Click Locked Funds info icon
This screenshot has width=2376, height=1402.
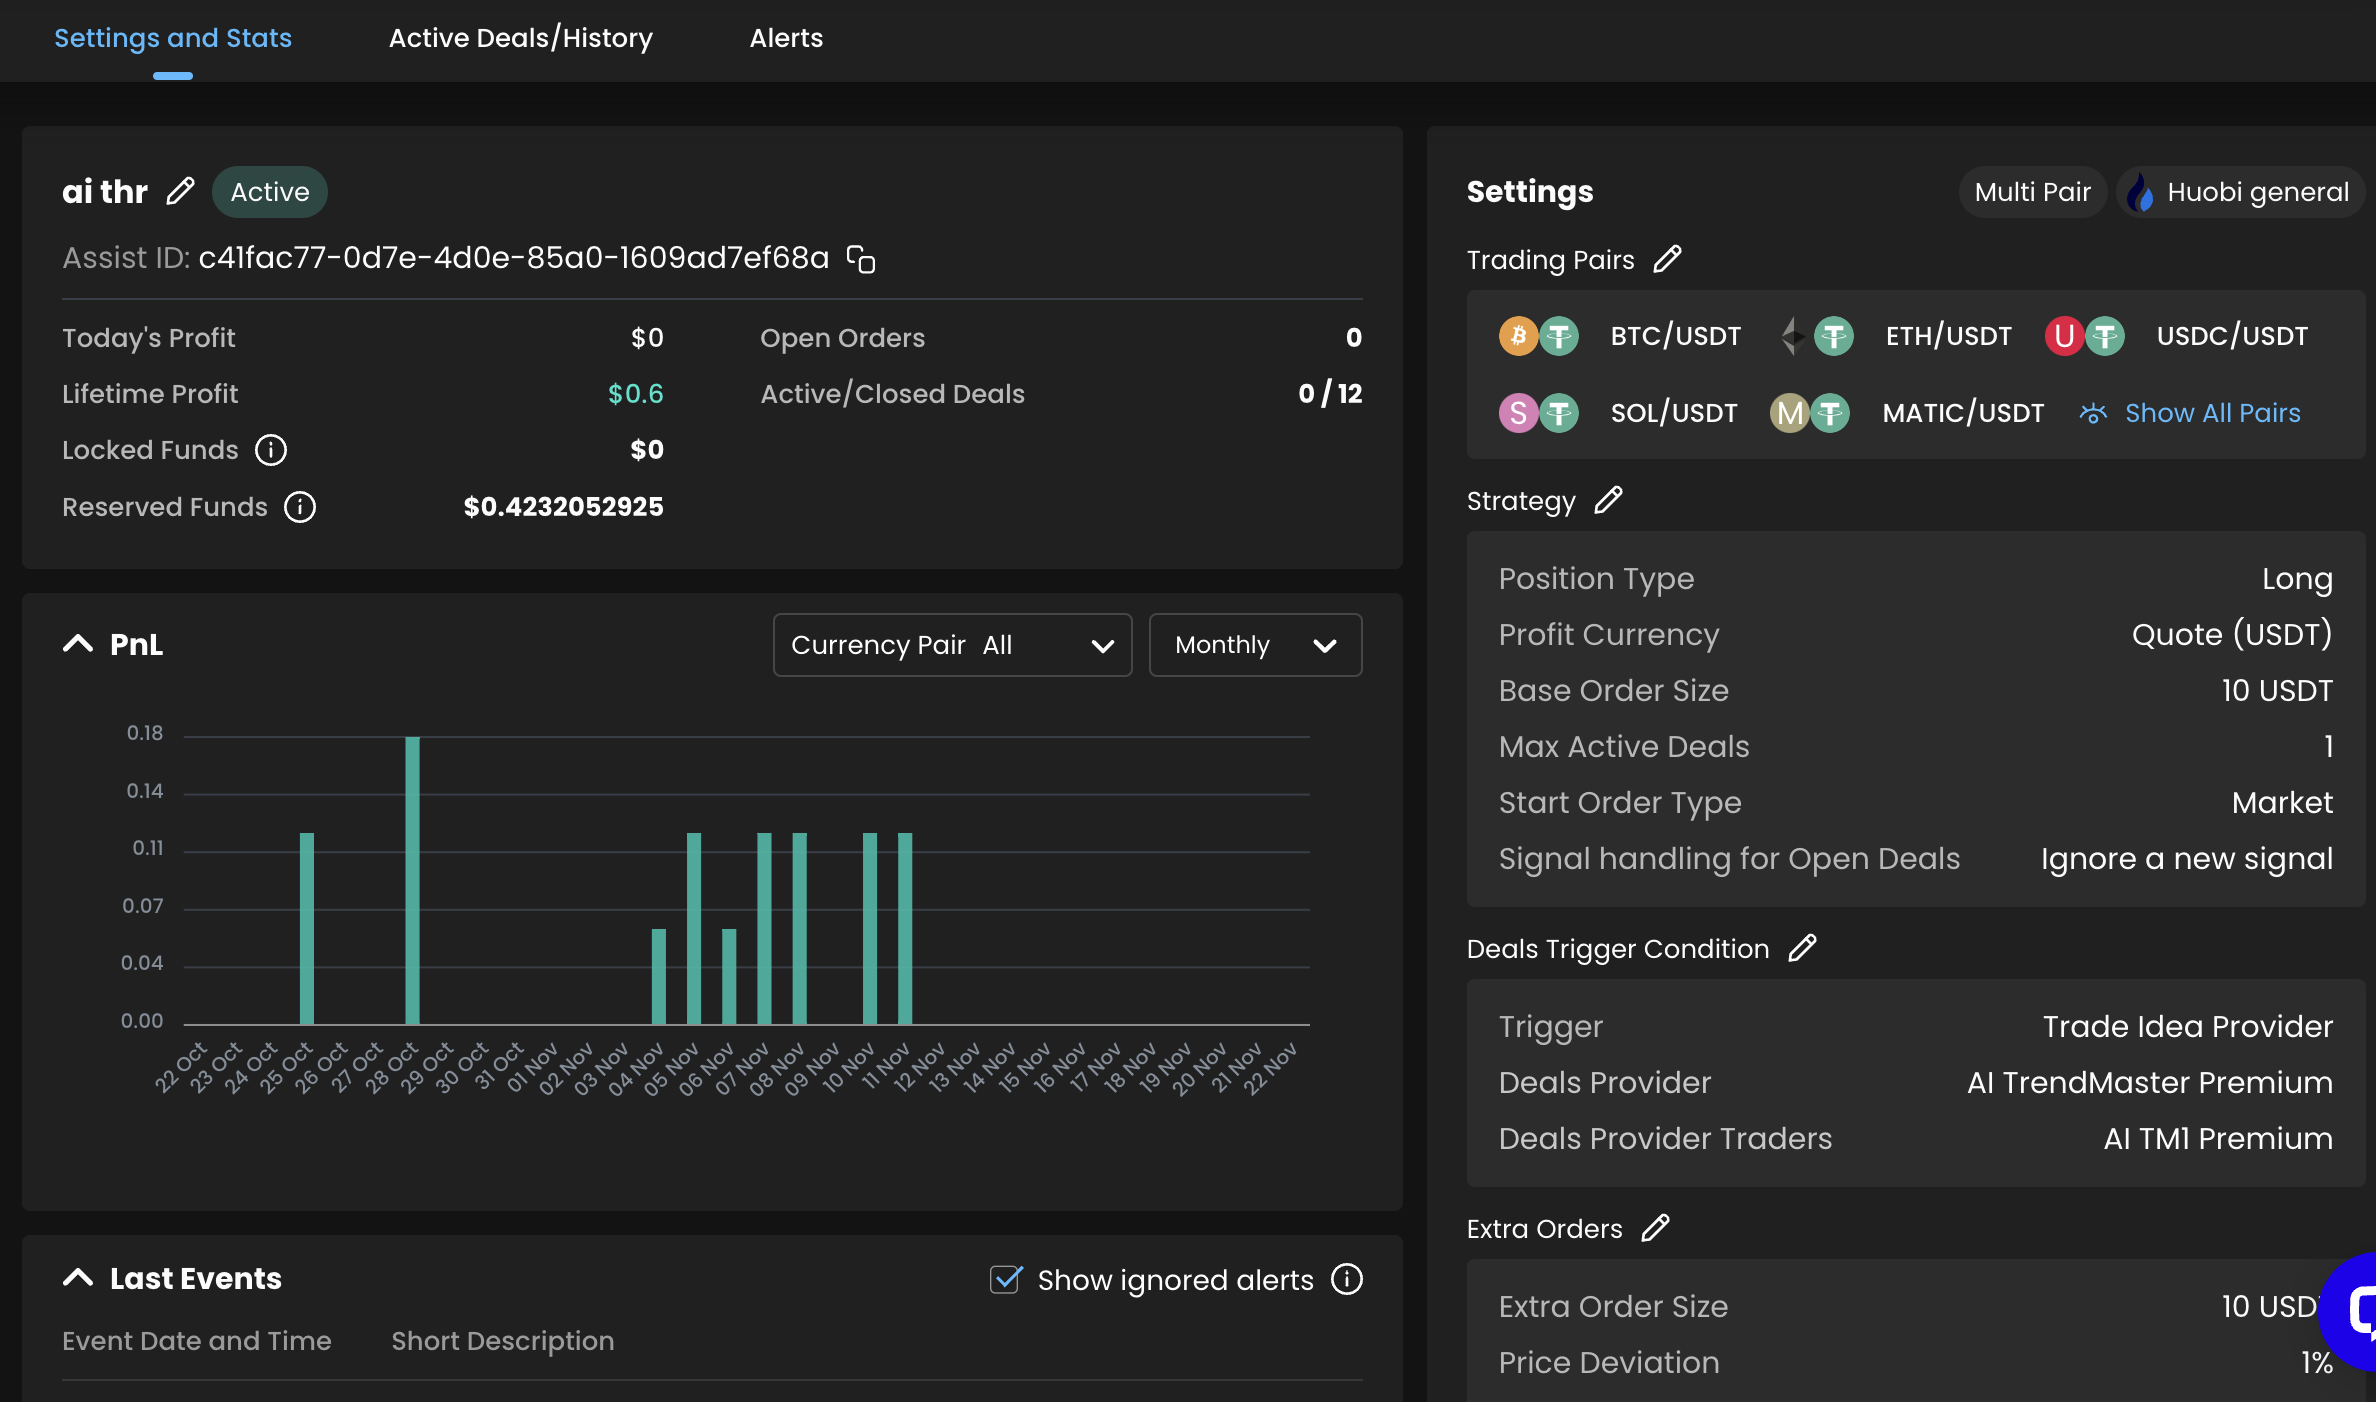[270, 450]
